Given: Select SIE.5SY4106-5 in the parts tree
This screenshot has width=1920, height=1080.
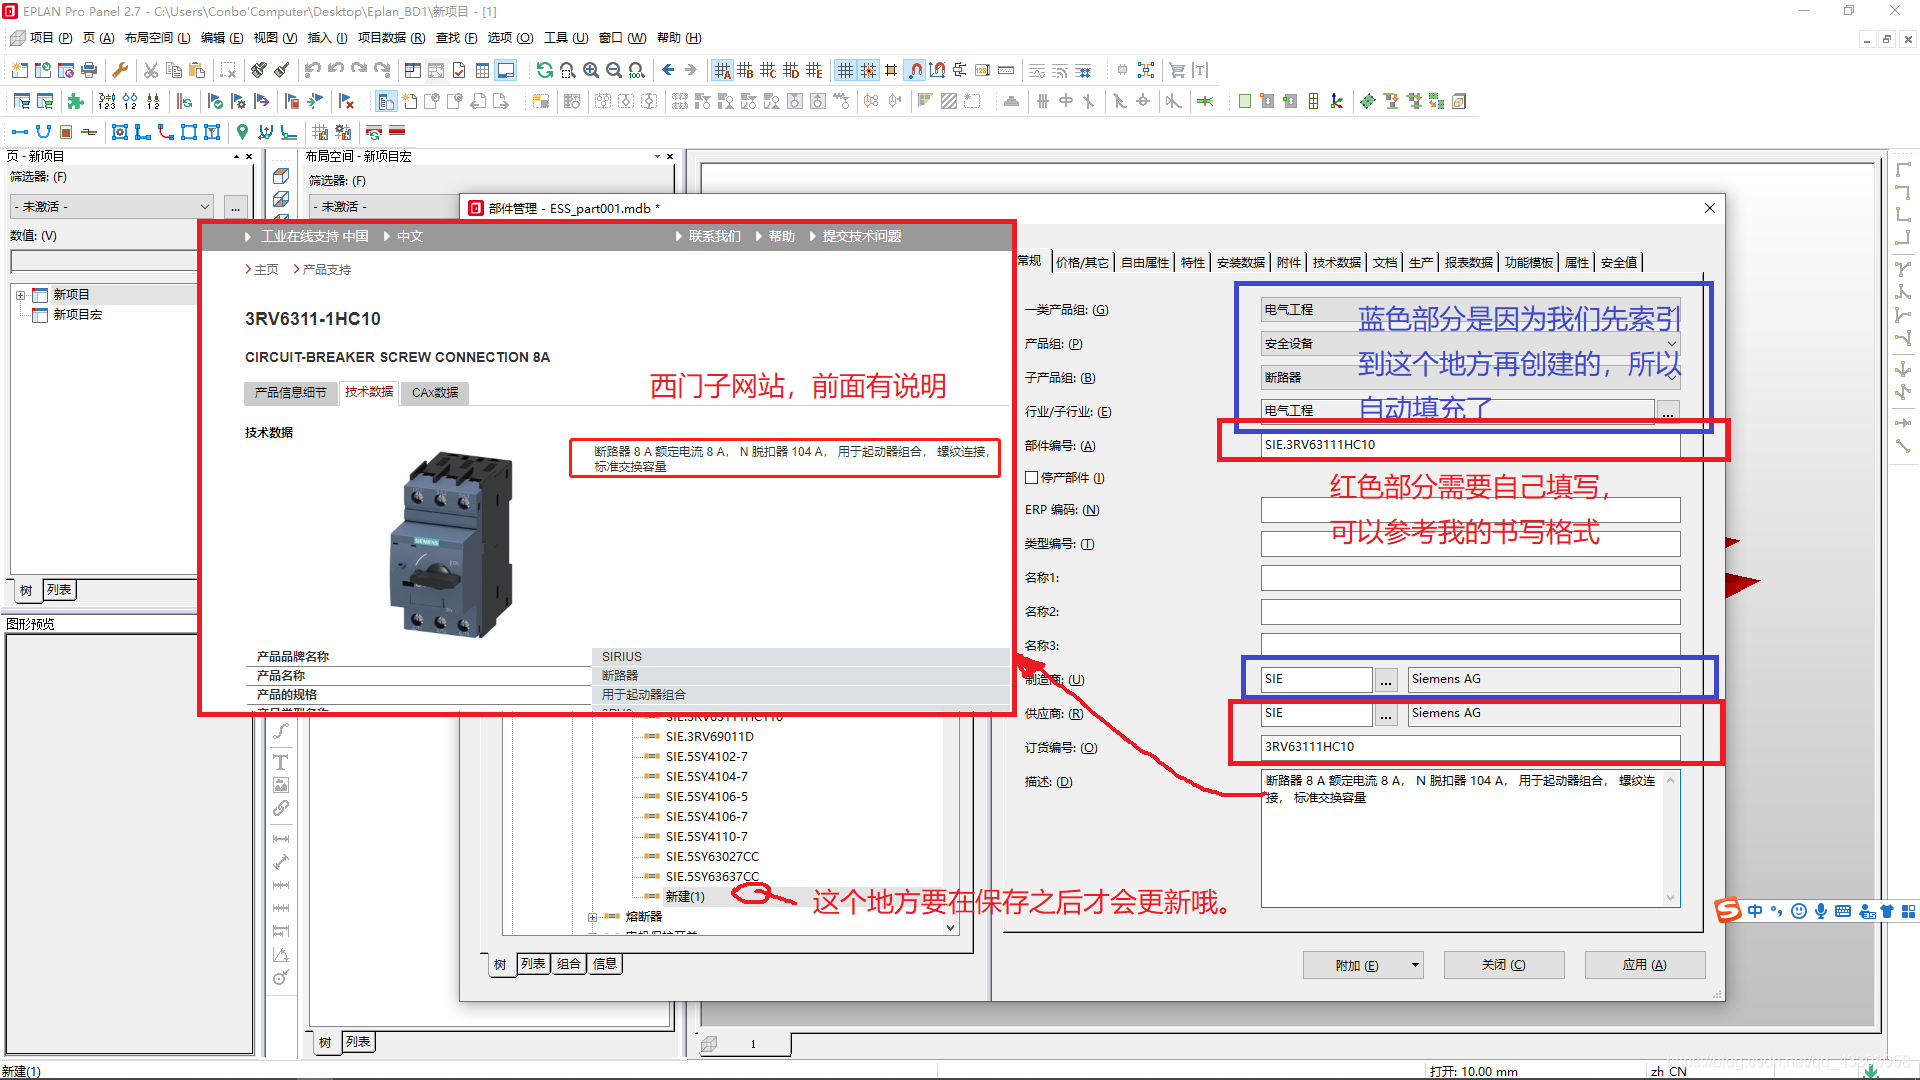Looking at the screenshot, I should point(706,797).
